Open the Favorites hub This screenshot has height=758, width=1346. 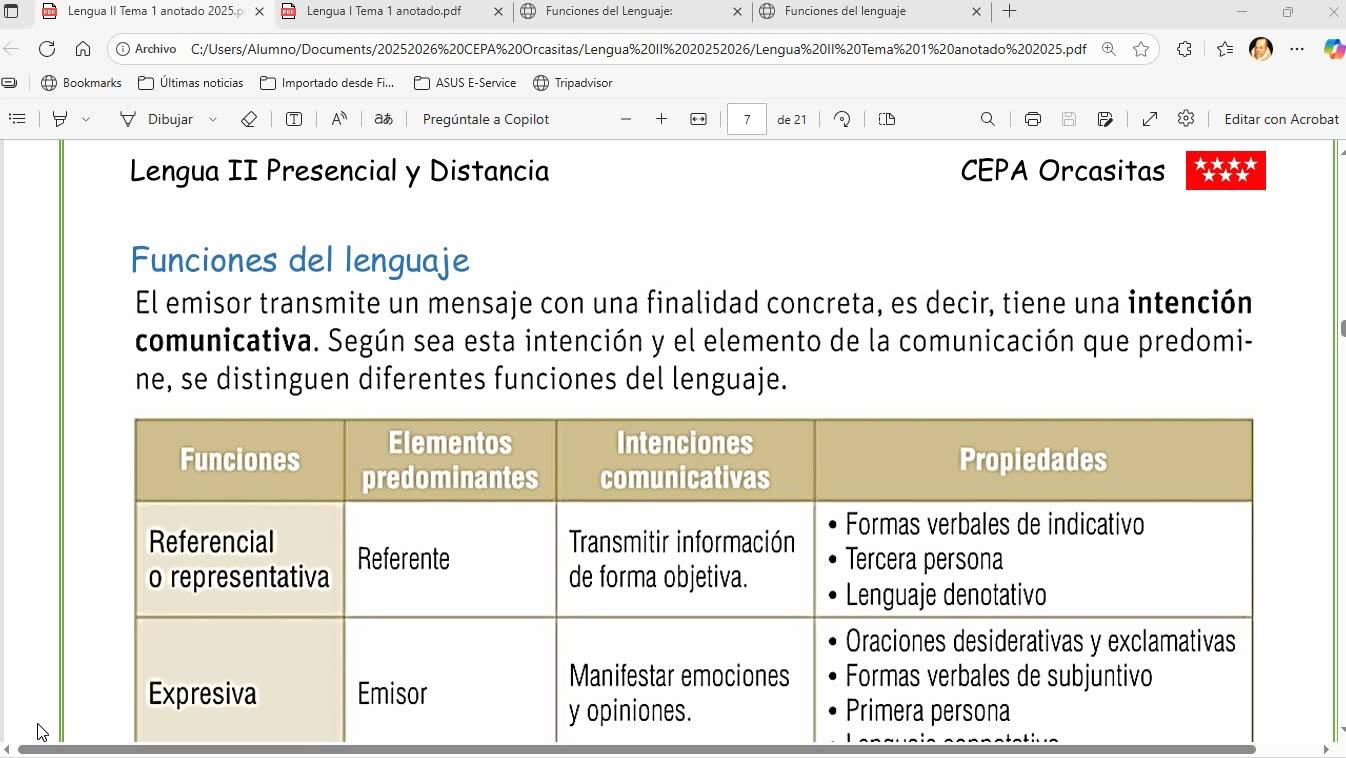click(1225, 49)
